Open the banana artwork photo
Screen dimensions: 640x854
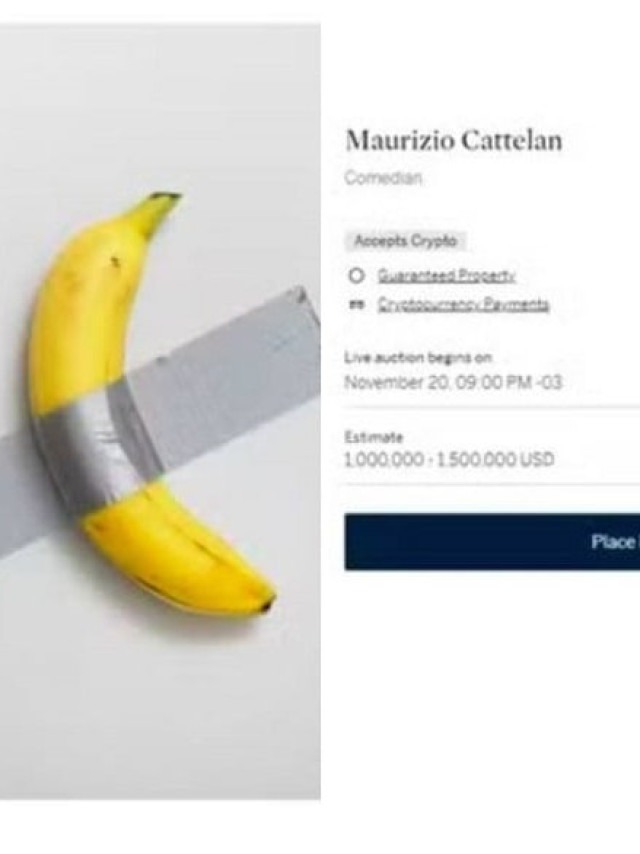[x=160, y=411]
